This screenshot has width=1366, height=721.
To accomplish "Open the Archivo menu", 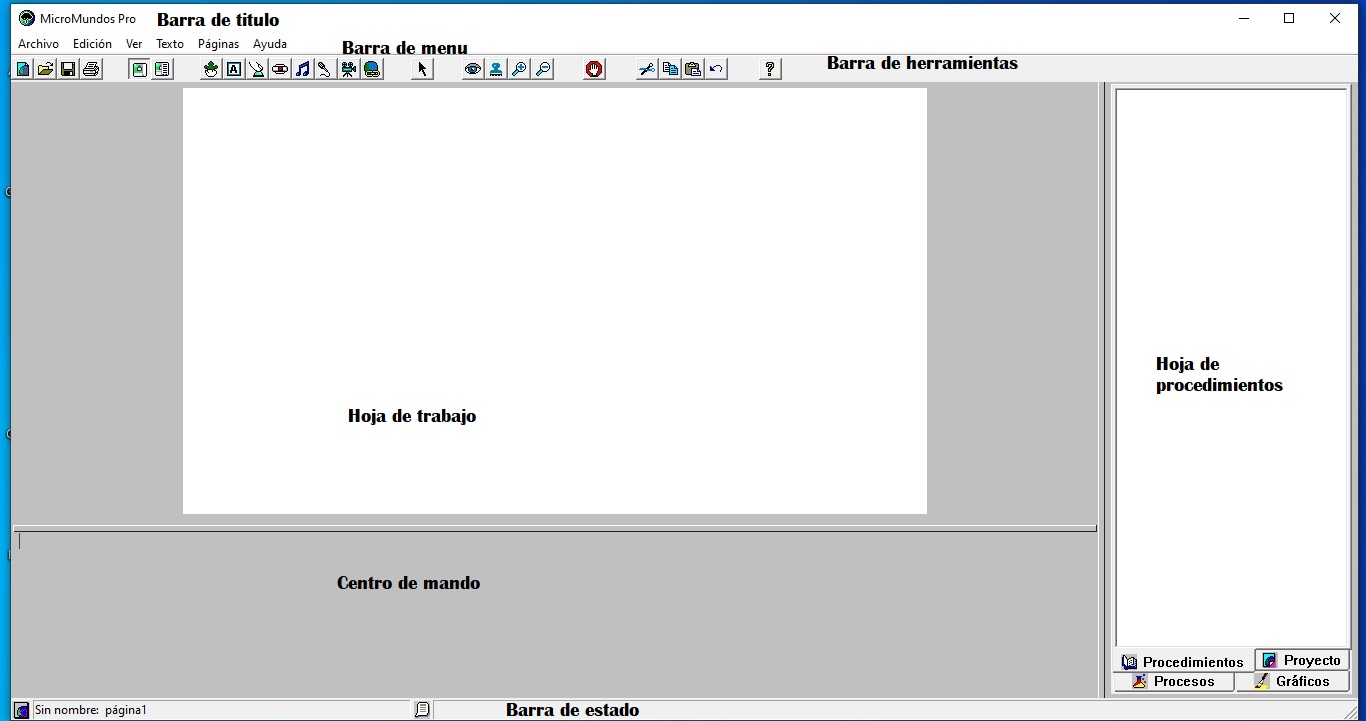I will pos(38,44).
